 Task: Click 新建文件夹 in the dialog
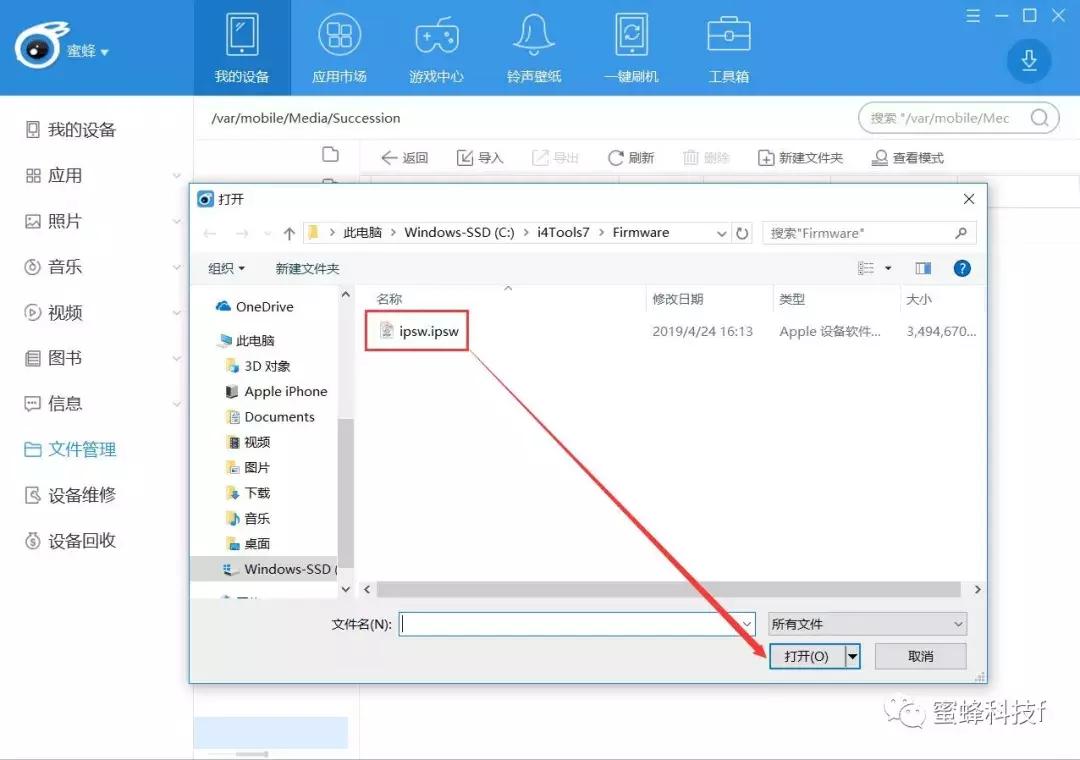coord(307,268)
